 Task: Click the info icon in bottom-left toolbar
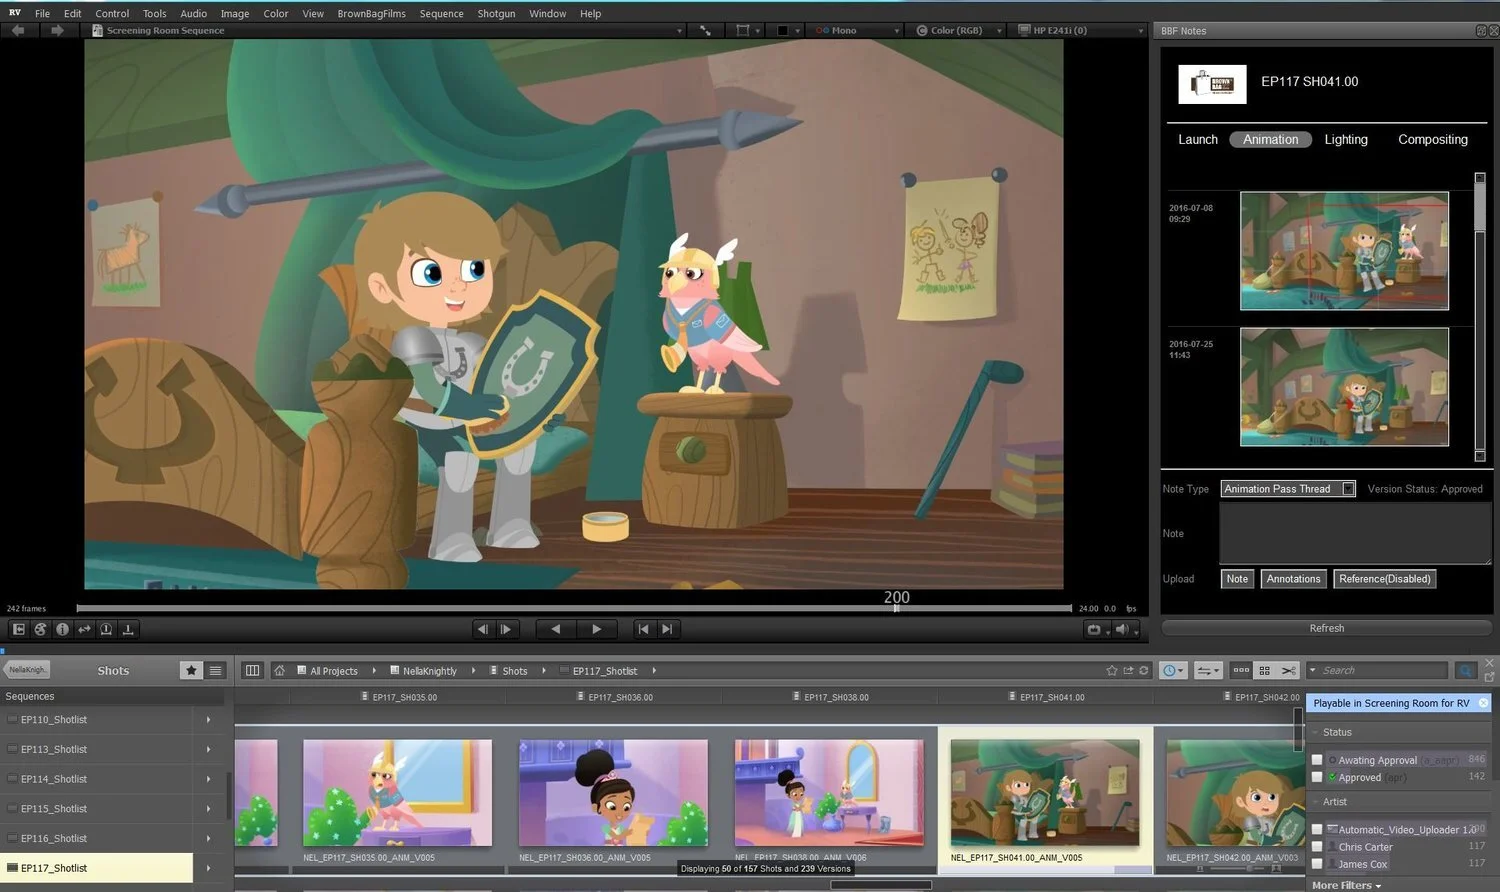pos(62,629)
